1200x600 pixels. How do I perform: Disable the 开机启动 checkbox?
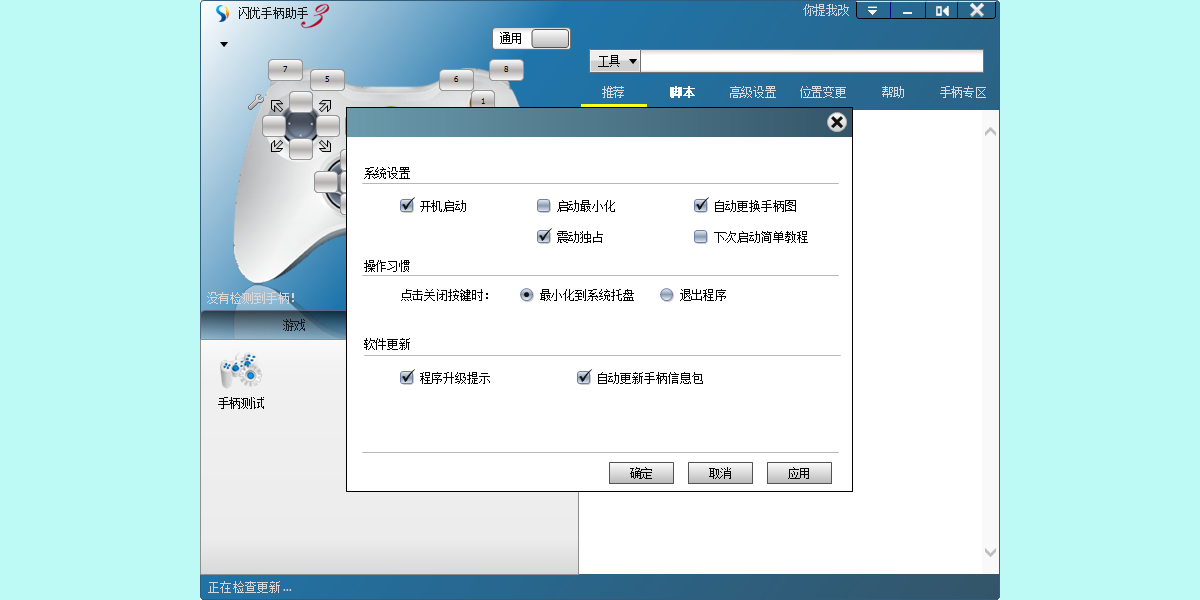click(x=406, y=205)
